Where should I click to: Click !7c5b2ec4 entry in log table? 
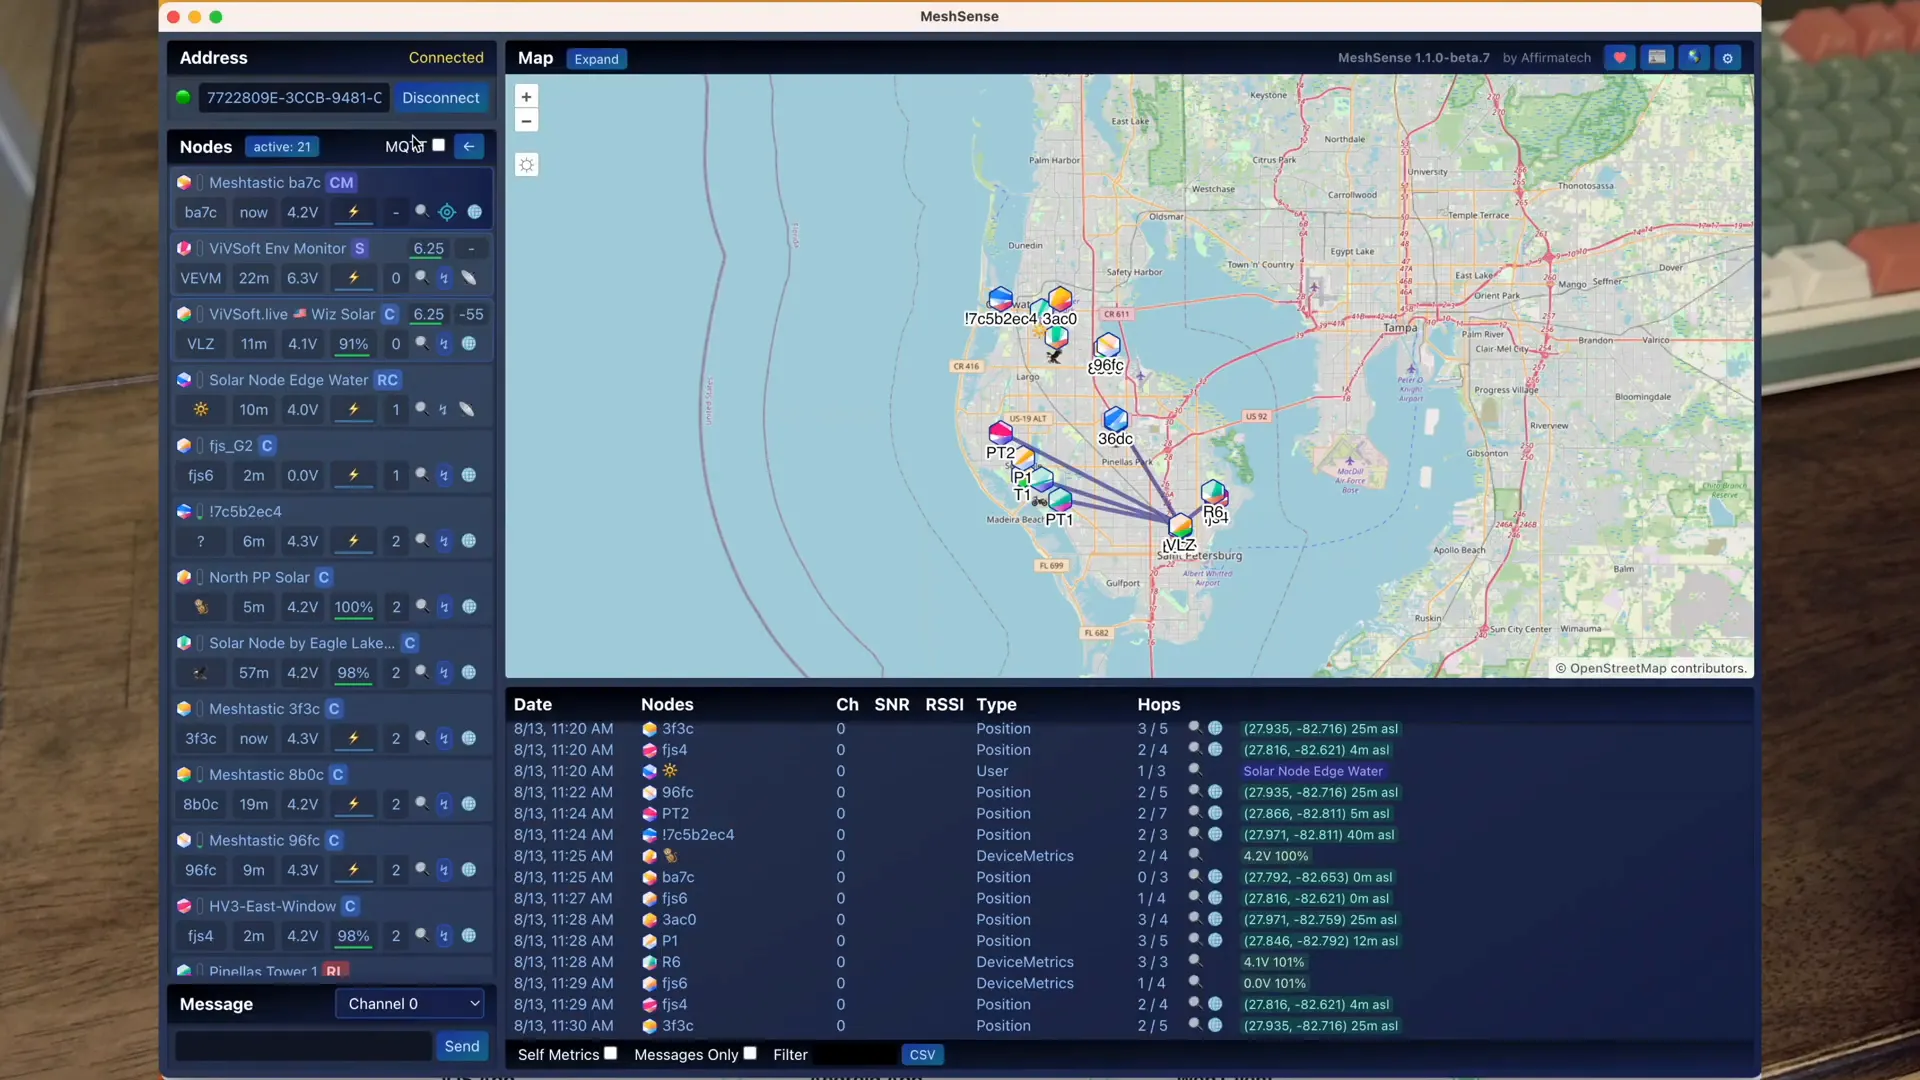(x=698, y=834)
